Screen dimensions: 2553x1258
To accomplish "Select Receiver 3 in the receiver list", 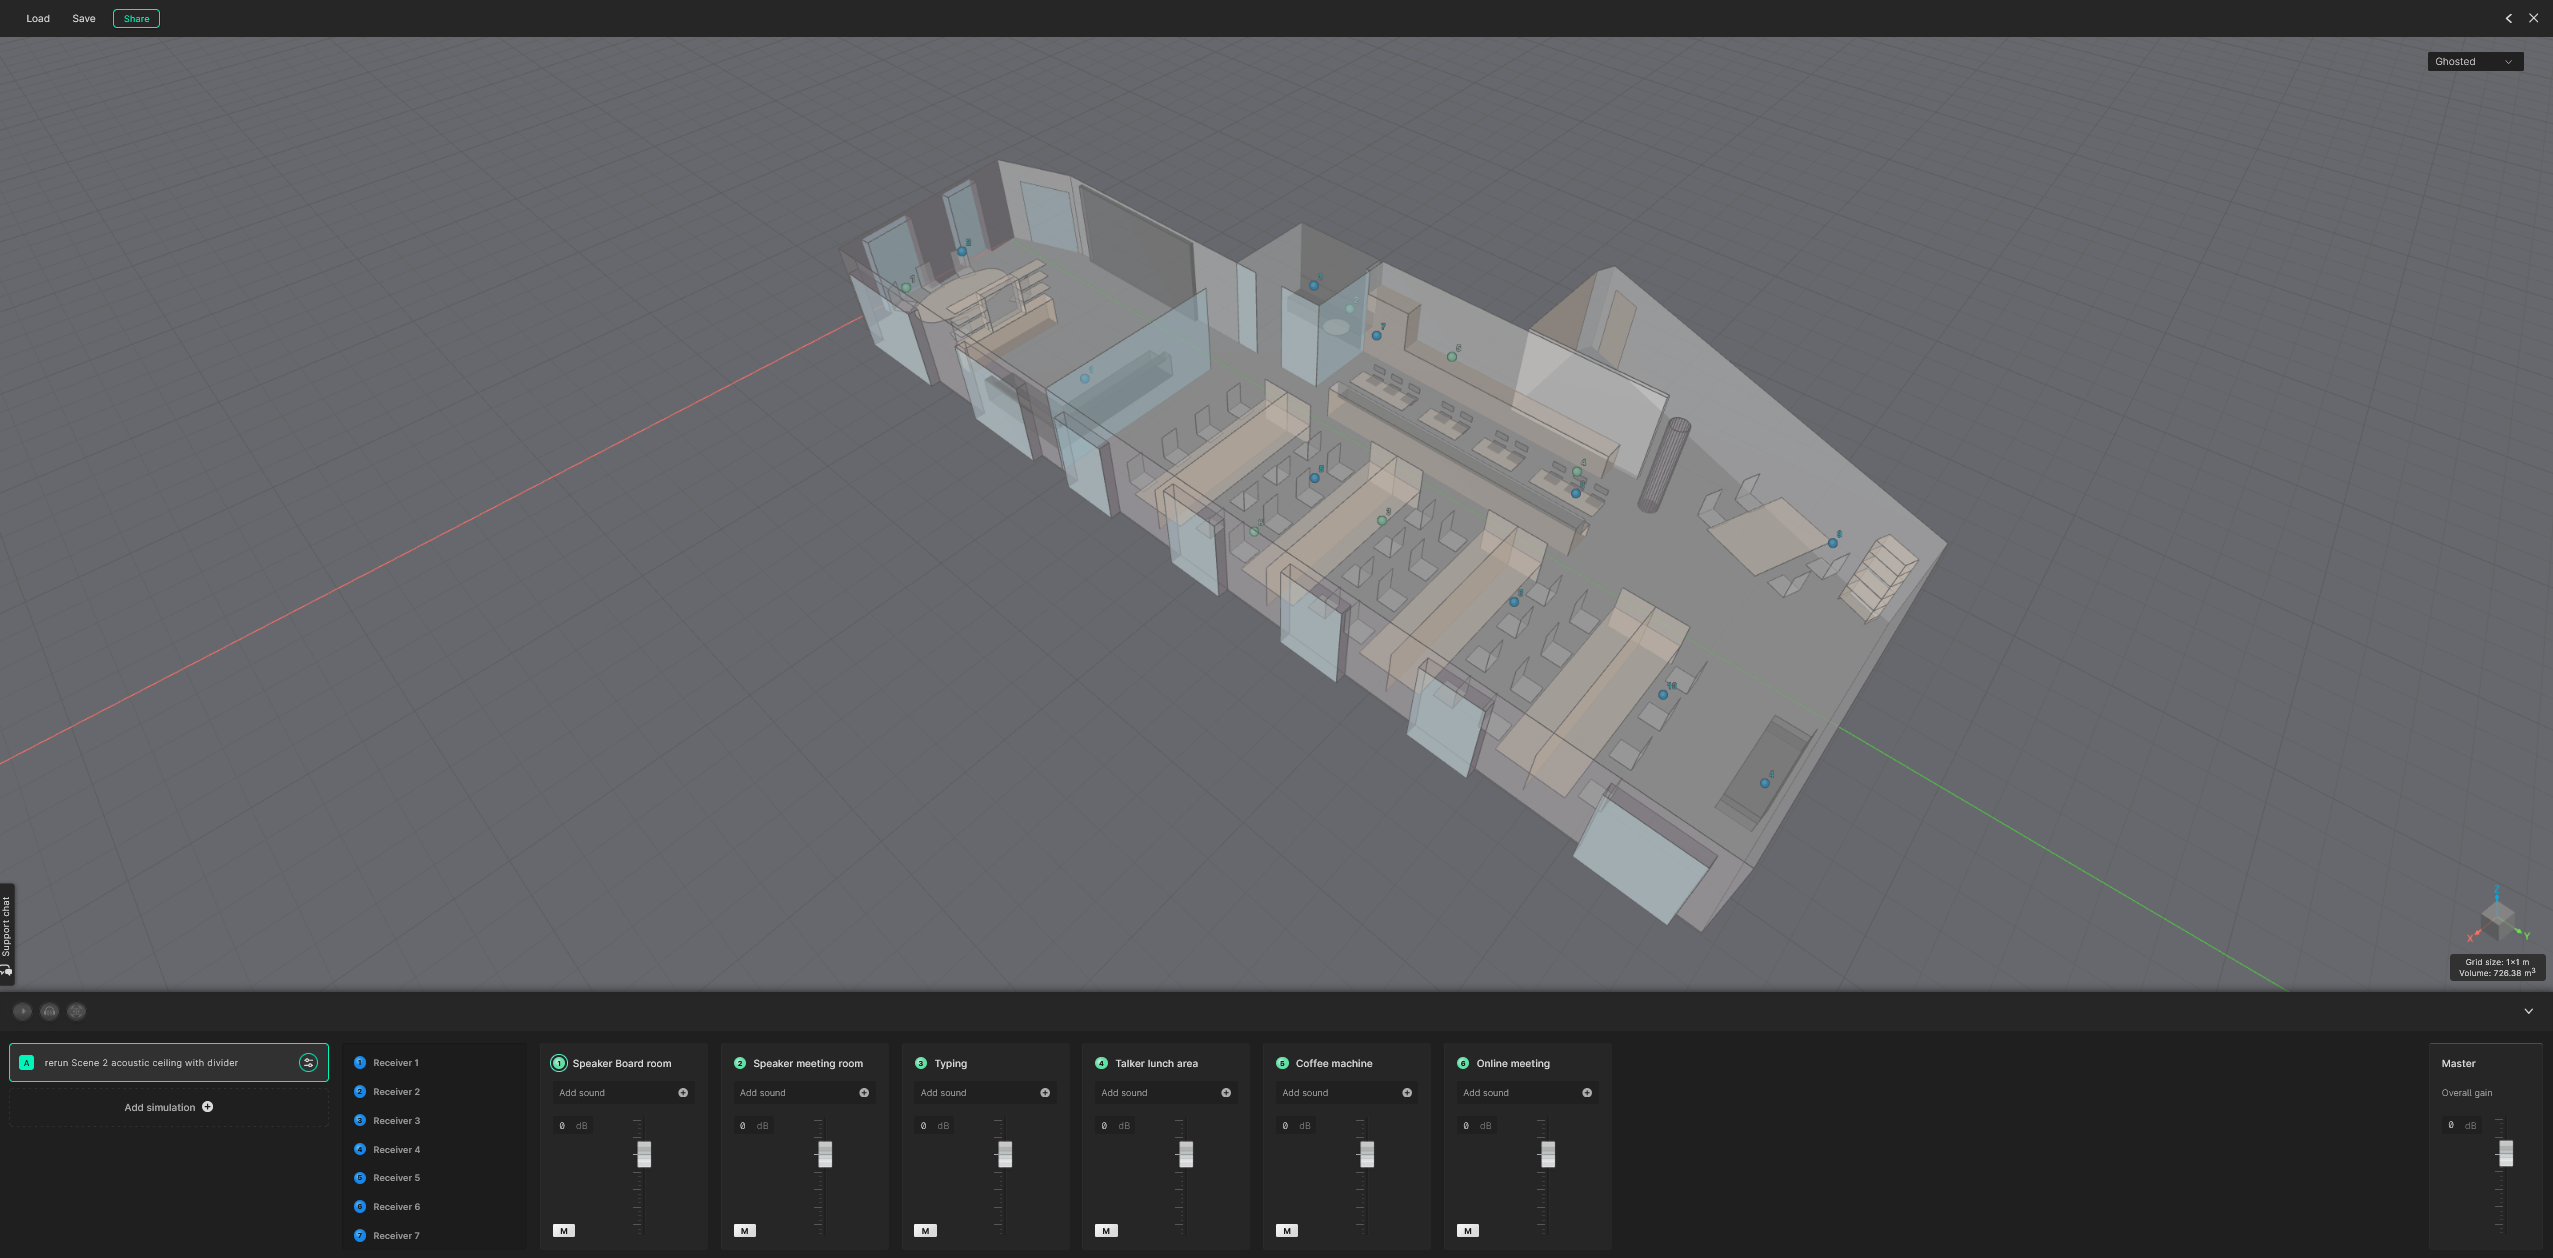I will tap(396, 1121).
